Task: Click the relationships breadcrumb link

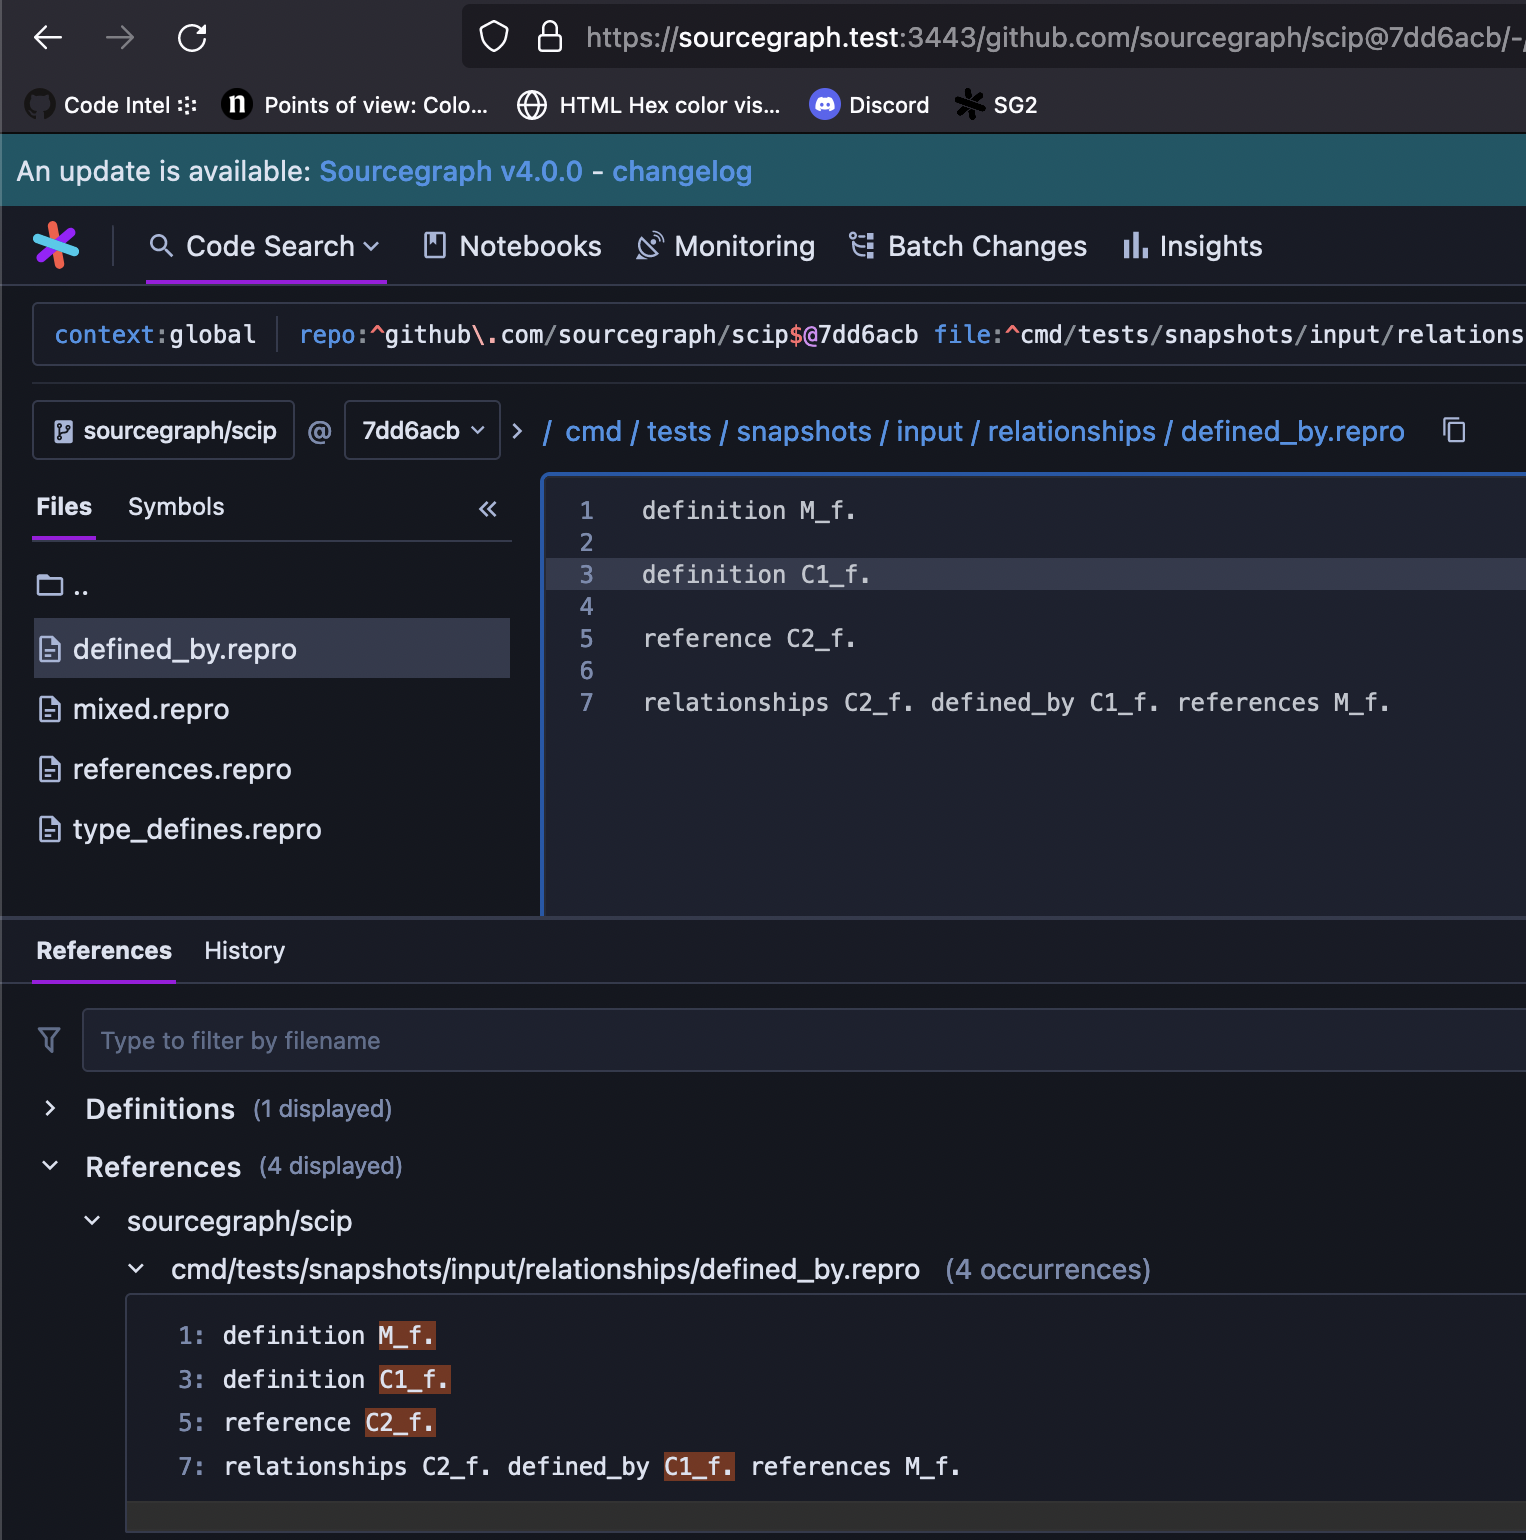Action: tap(1072, 431)
